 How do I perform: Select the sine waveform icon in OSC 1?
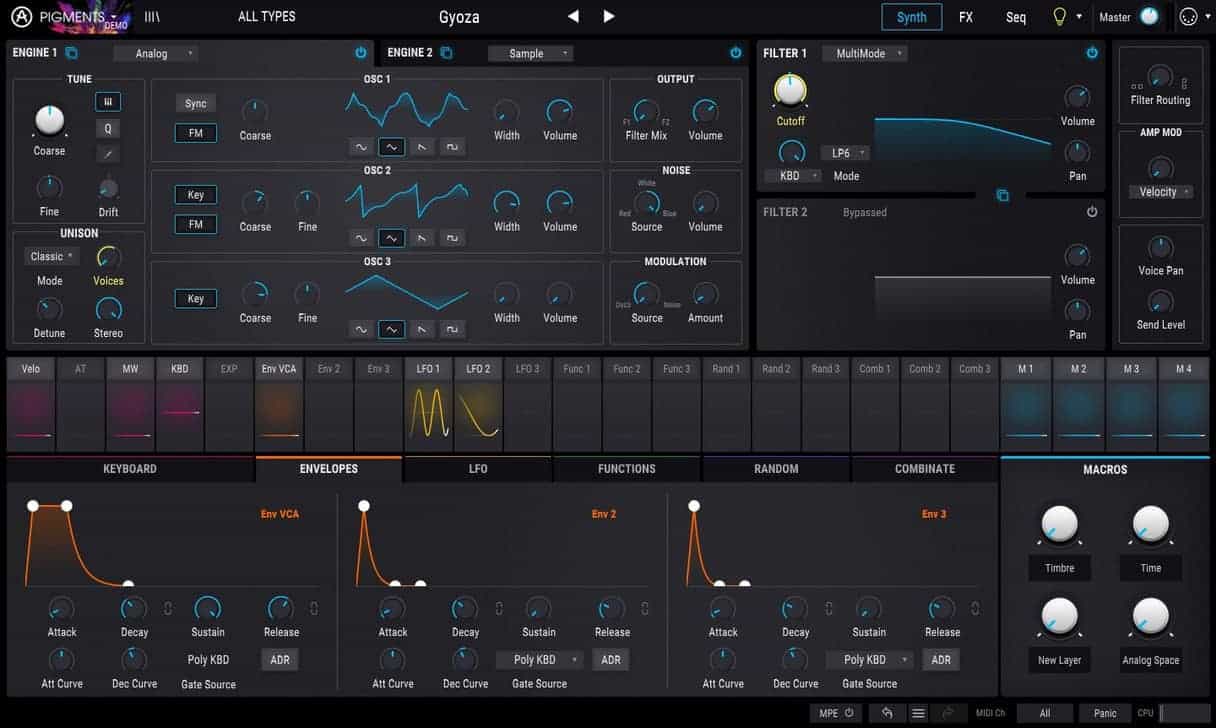tap(360, 147)
